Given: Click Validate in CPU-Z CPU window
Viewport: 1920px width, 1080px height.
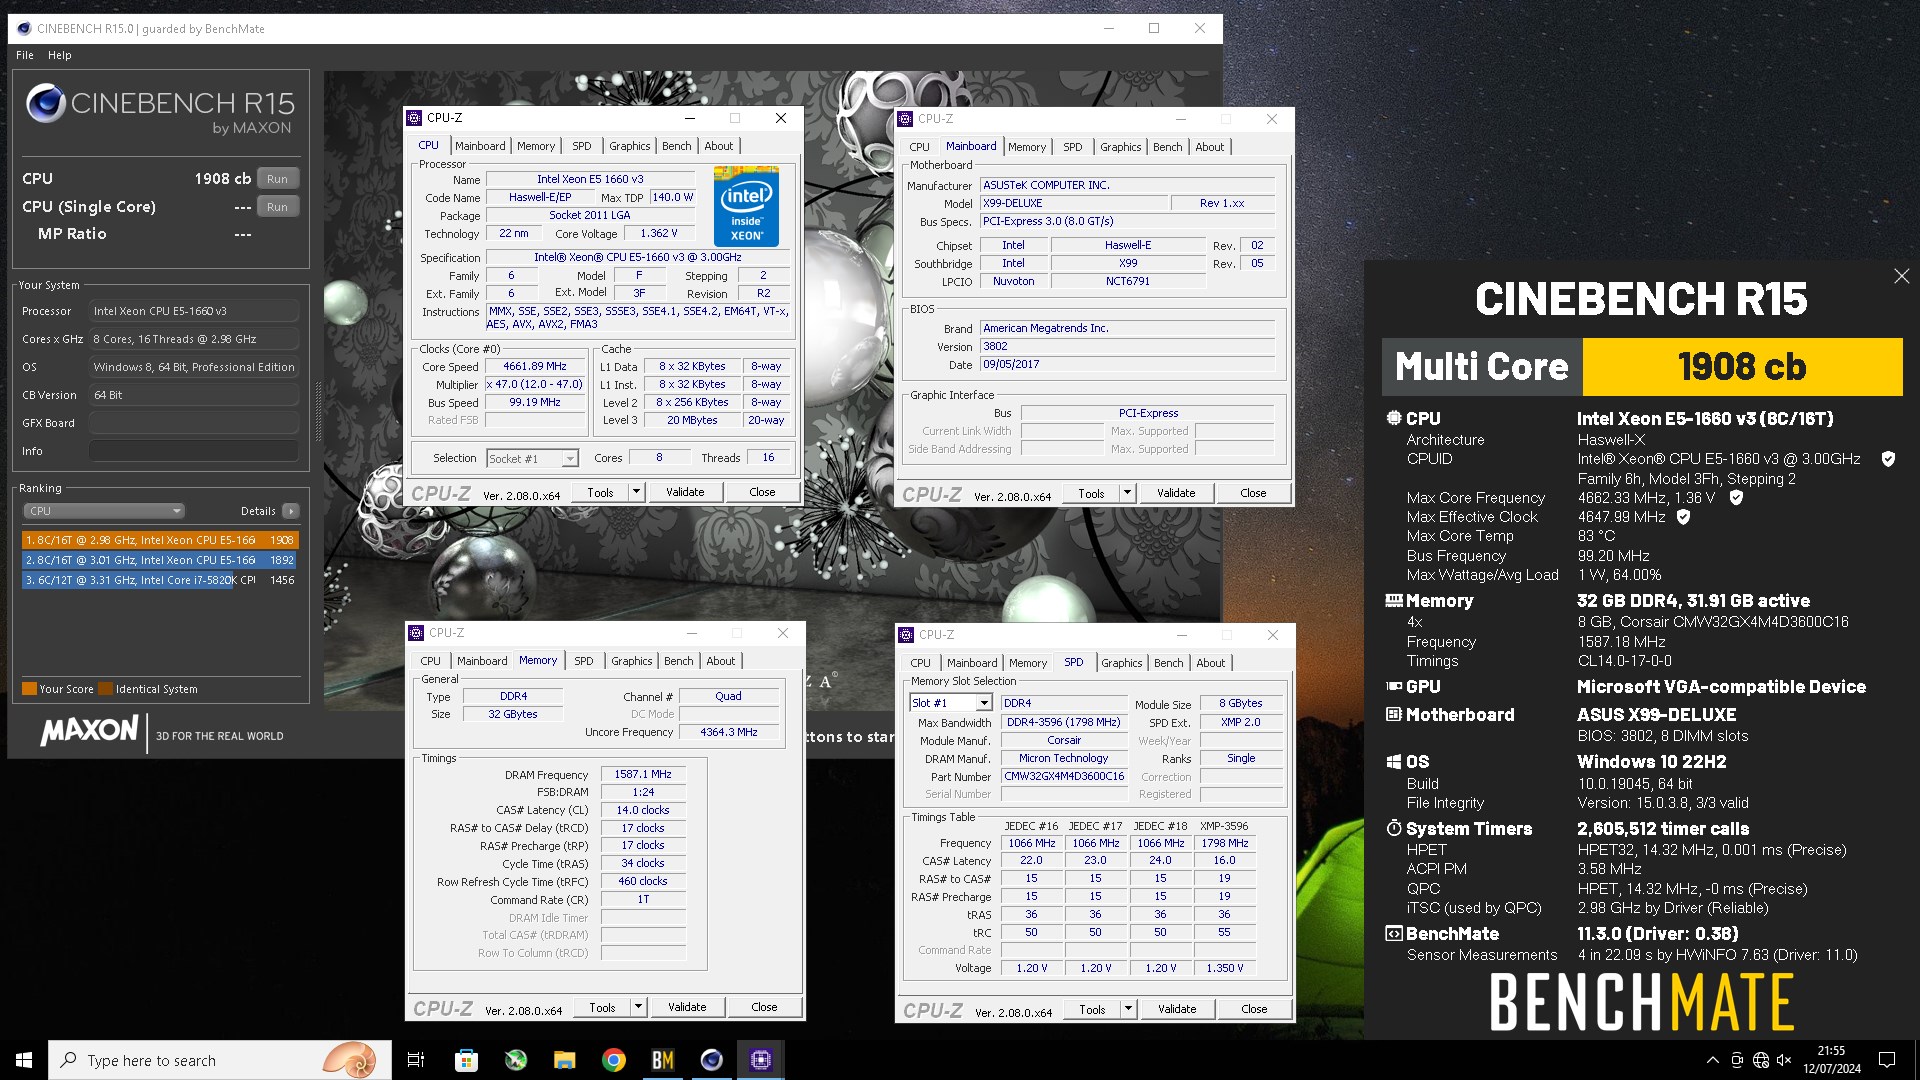Looking at the screenshot, I should pos(685,492).
